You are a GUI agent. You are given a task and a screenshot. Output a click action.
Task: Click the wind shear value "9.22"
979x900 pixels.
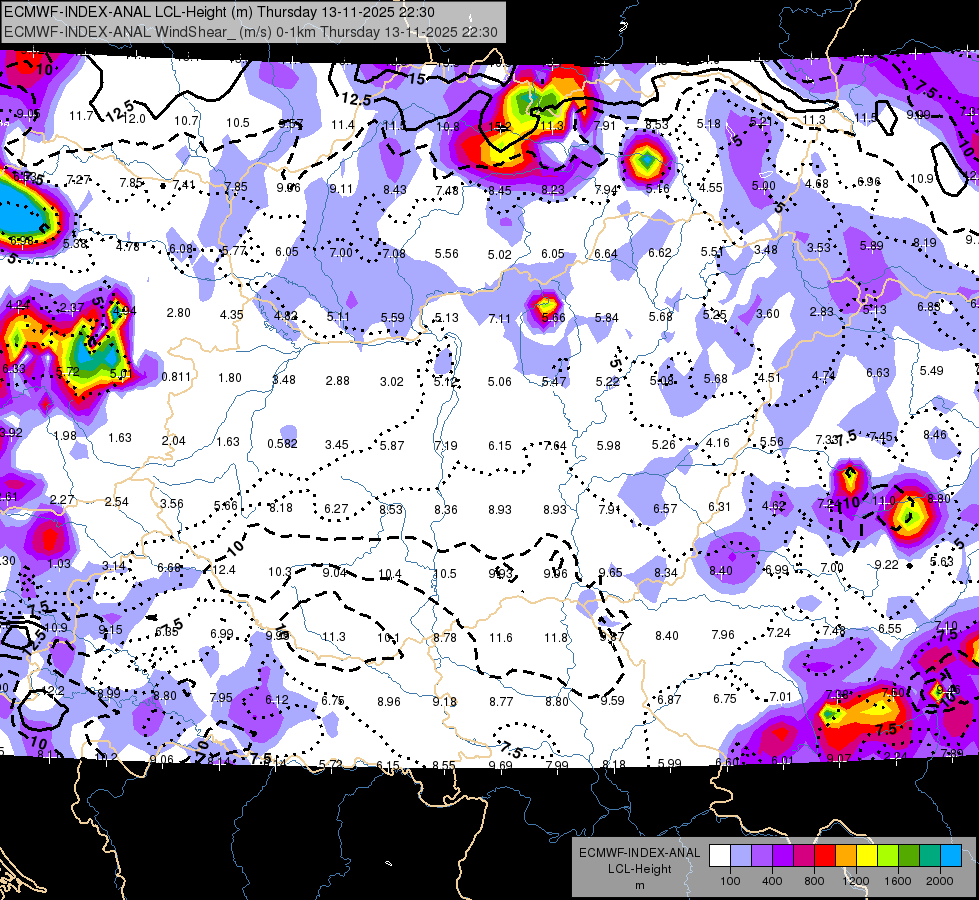click(886, 565)
